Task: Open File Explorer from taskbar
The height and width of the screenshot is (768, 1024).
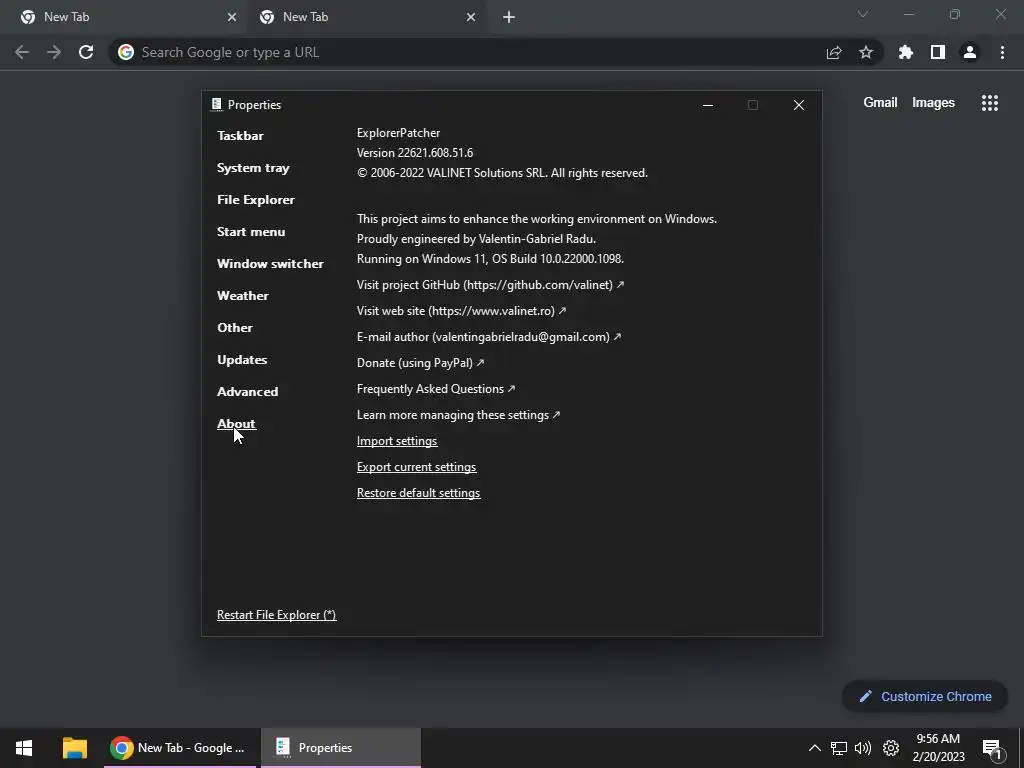Action: point(74,748)
